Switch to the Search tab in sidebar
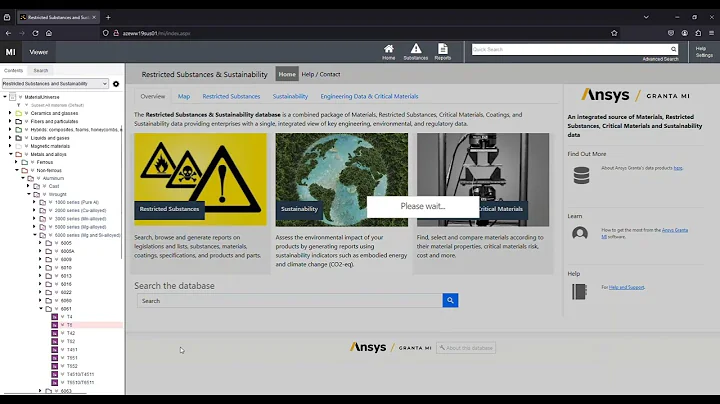720x404 pixels. 40,71
